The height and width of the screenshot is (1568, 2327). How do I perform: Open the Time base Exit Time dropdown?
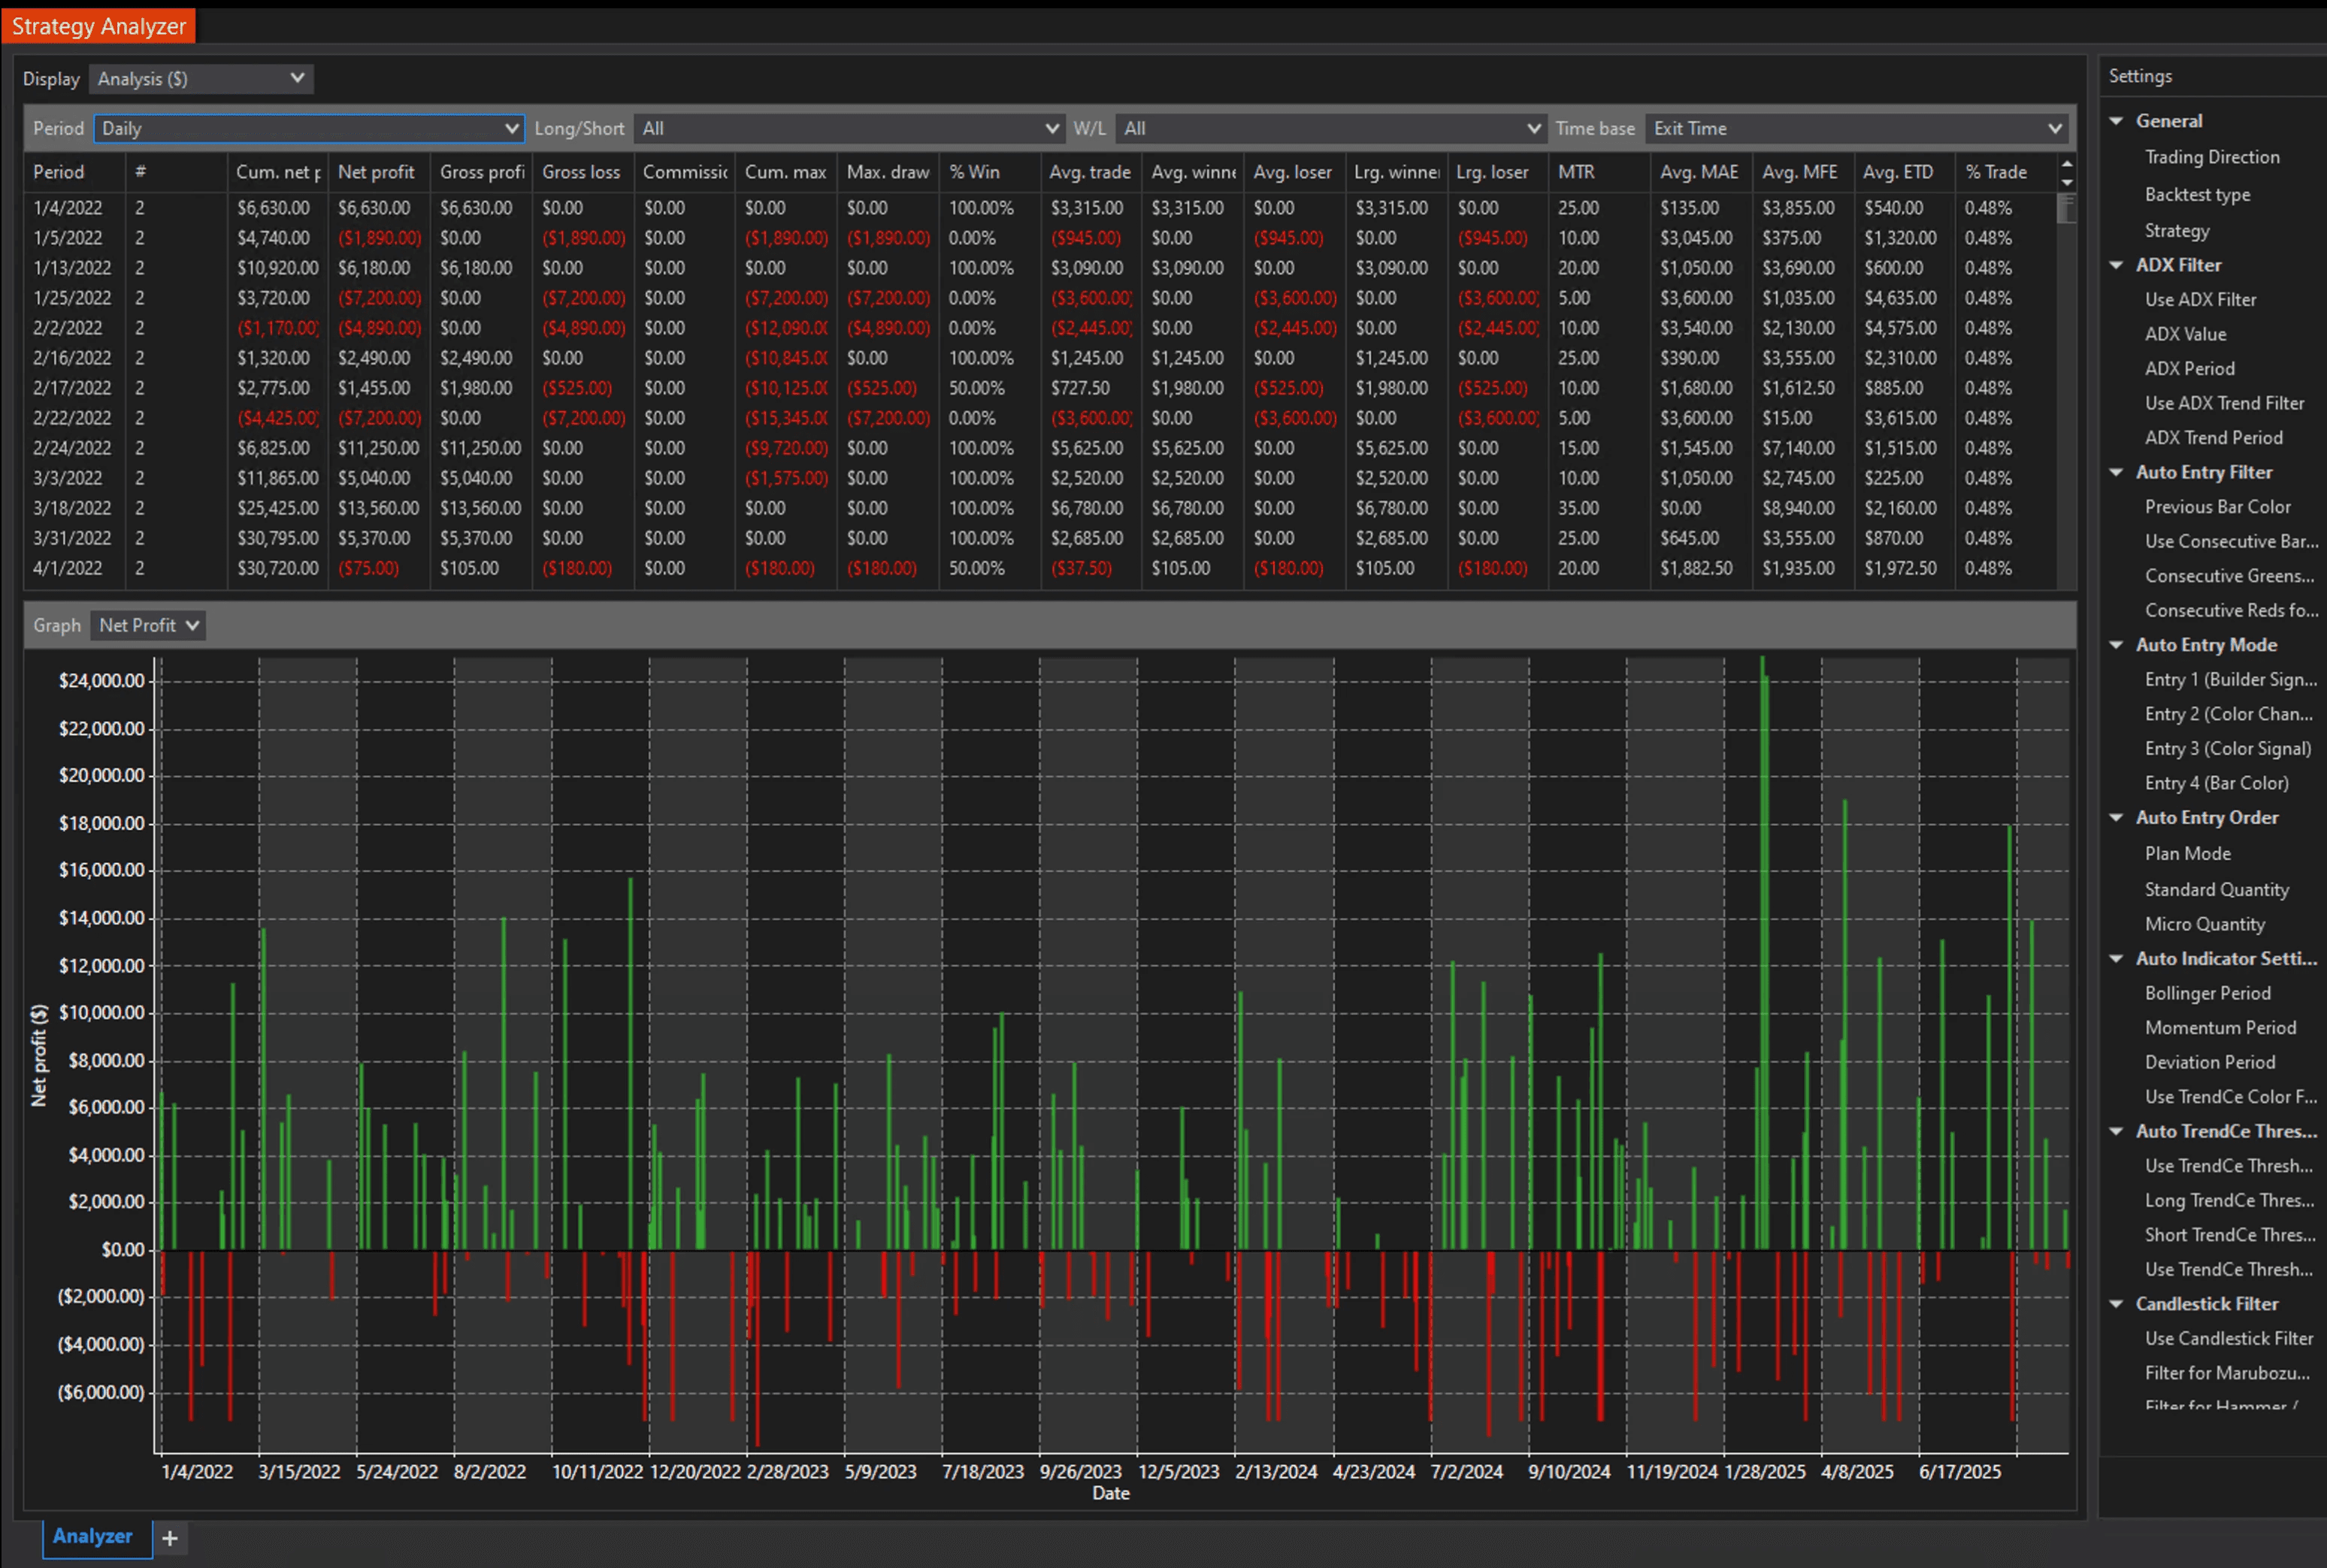pyautogui.click(x=1857, y=128)
